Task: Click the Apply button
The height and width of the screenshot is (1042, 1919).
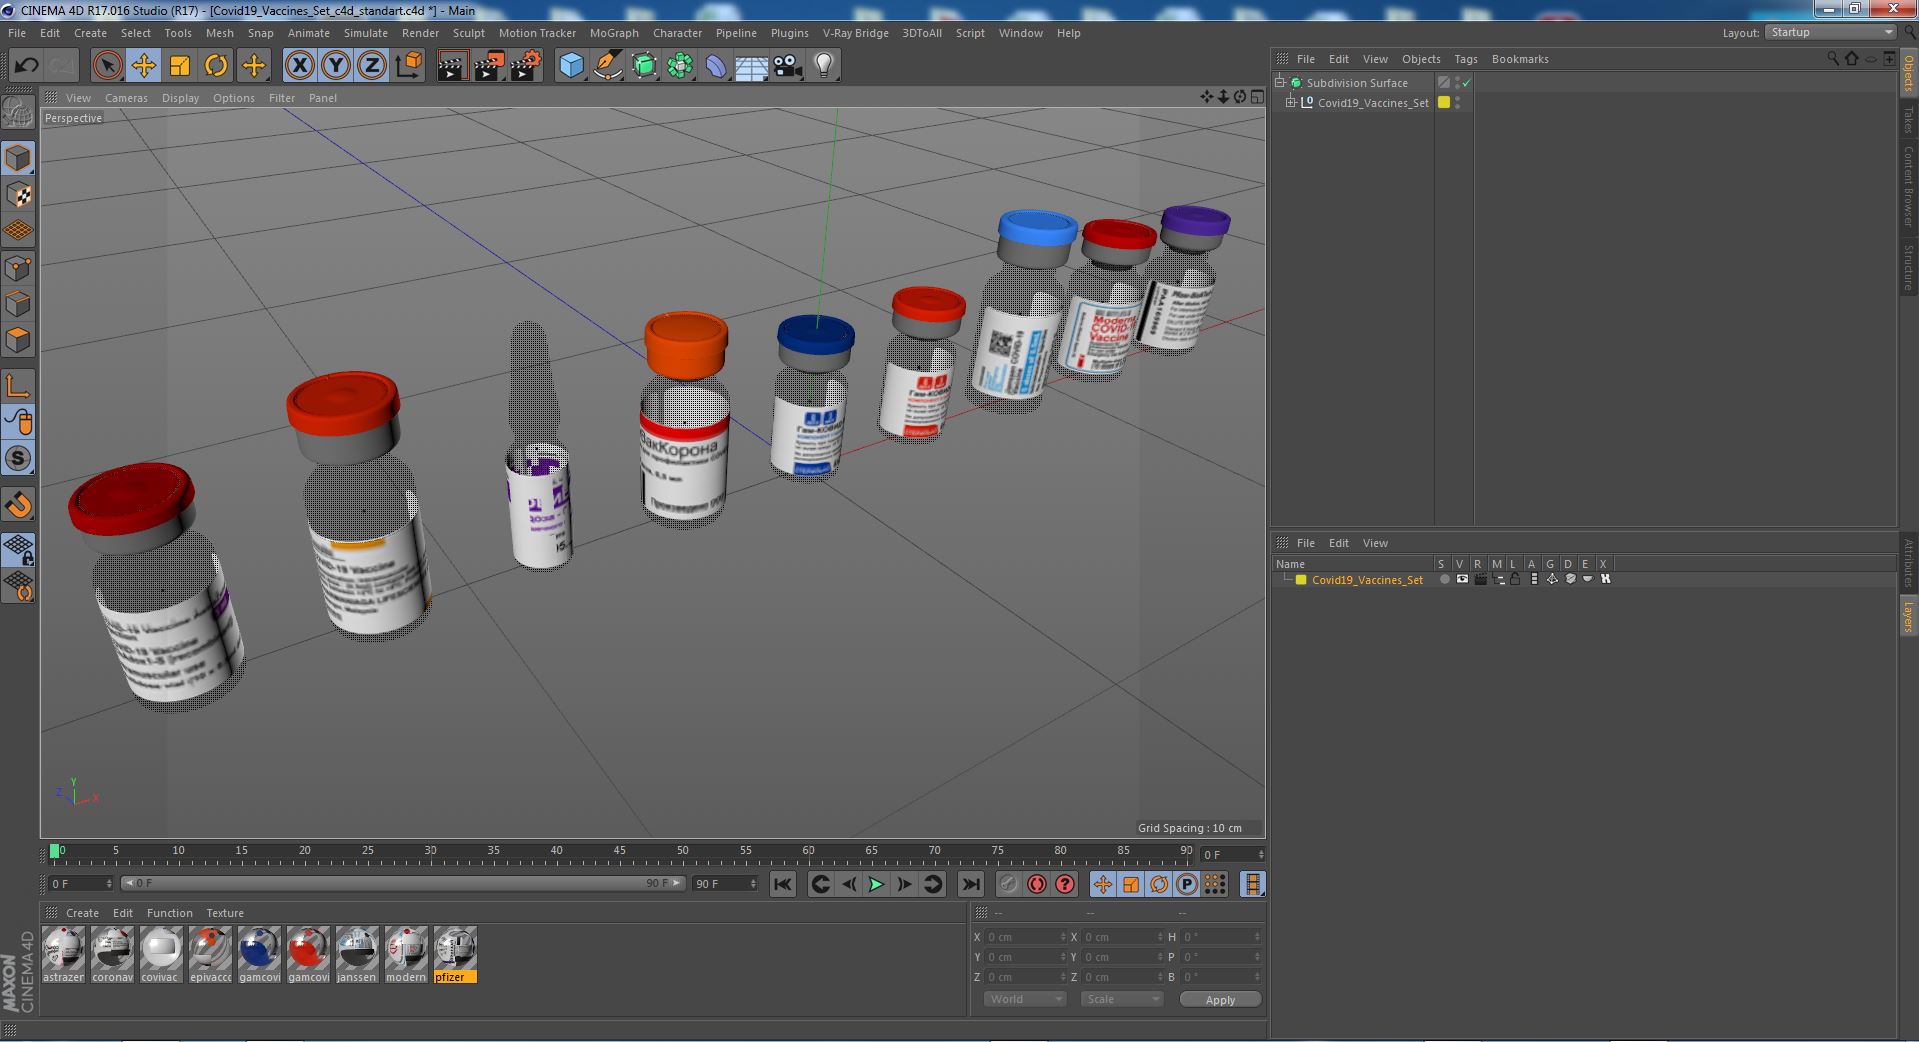Action: coord(1220,999)
